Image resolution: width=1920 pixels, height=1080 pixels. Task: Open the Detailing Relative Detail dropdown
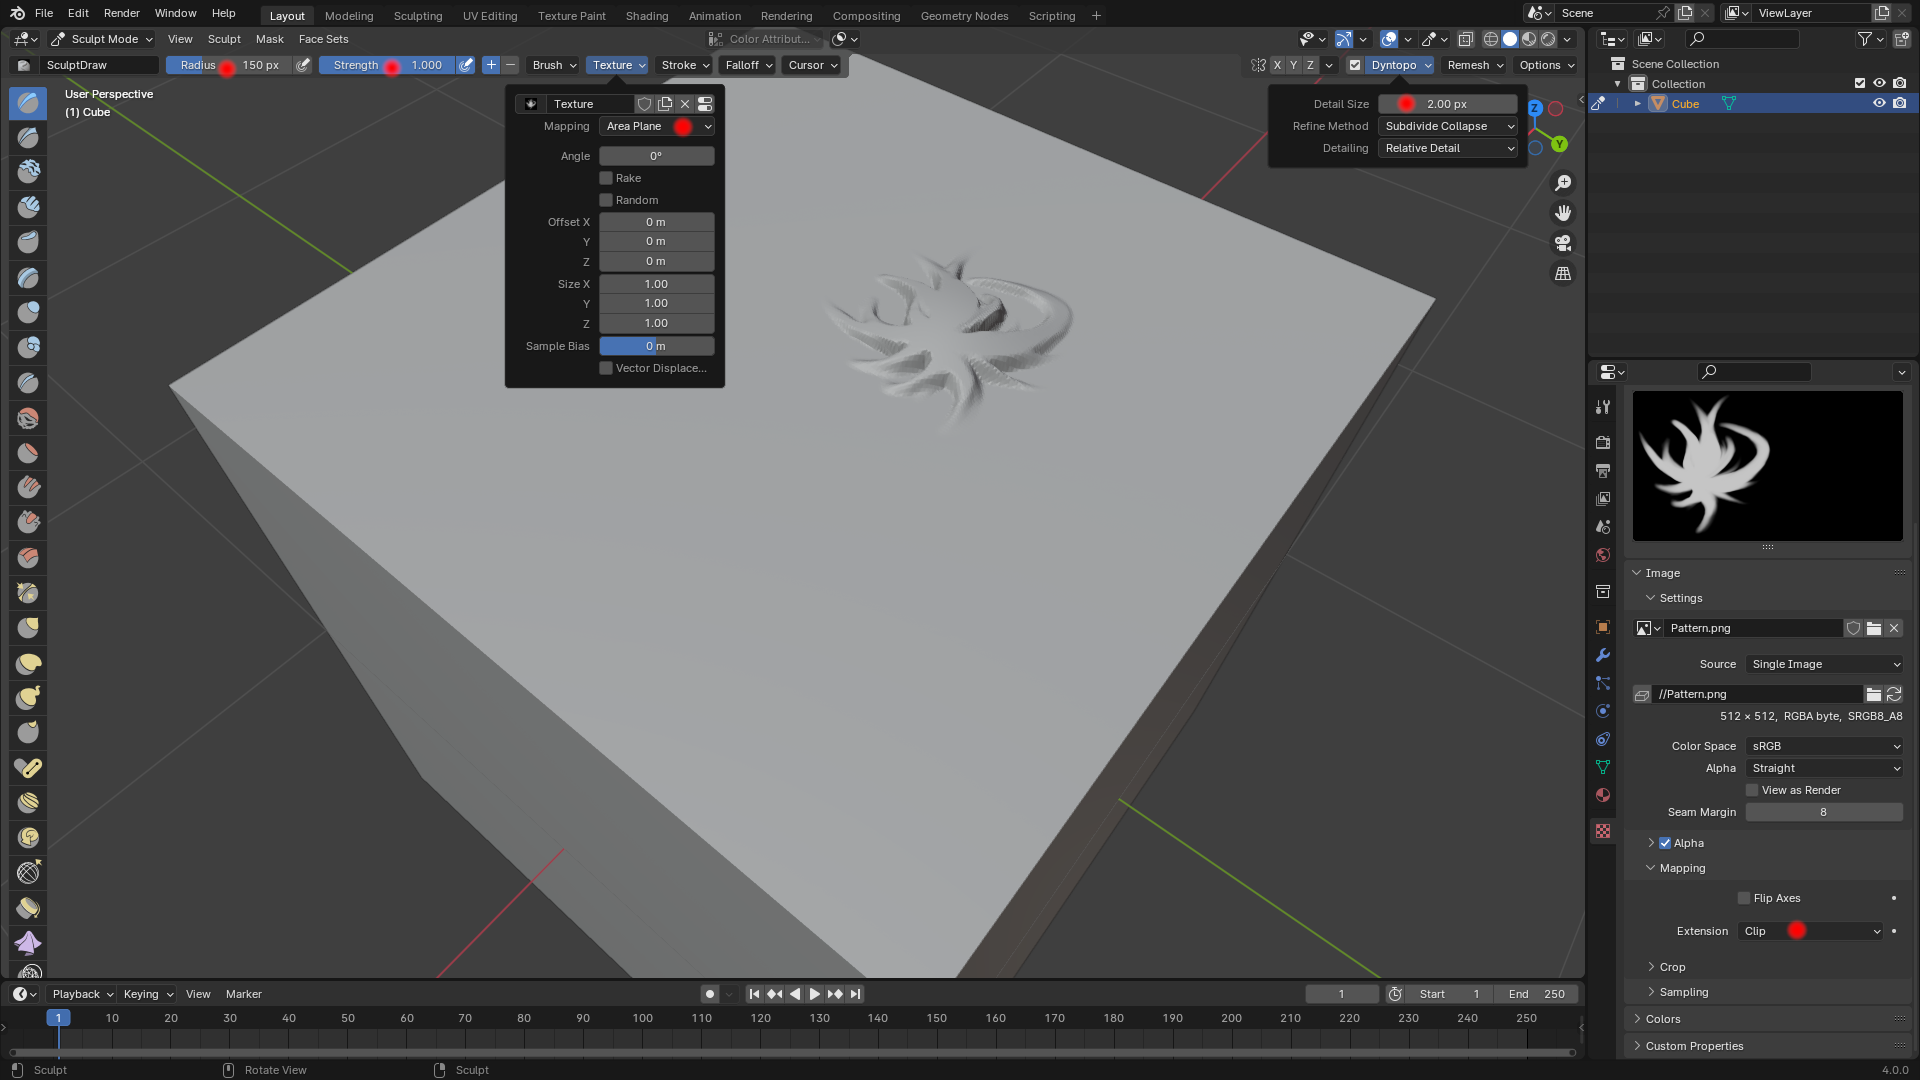point(1448,148)
